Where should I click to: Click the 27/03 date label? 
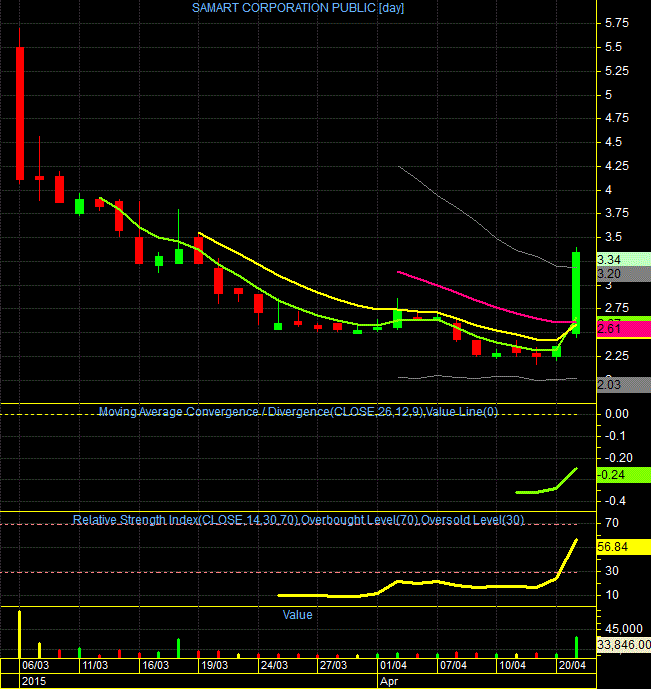(333, 665)
